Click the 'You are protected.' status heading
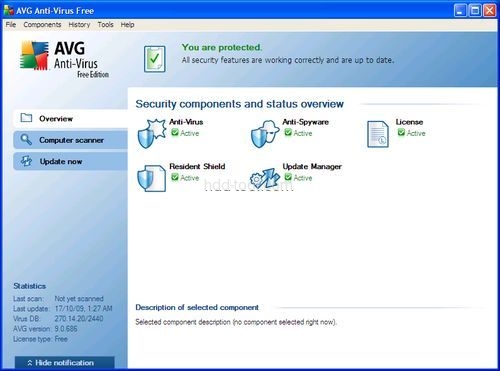The width and height of the screenshot is (500, 371). (x=222, y=47)
